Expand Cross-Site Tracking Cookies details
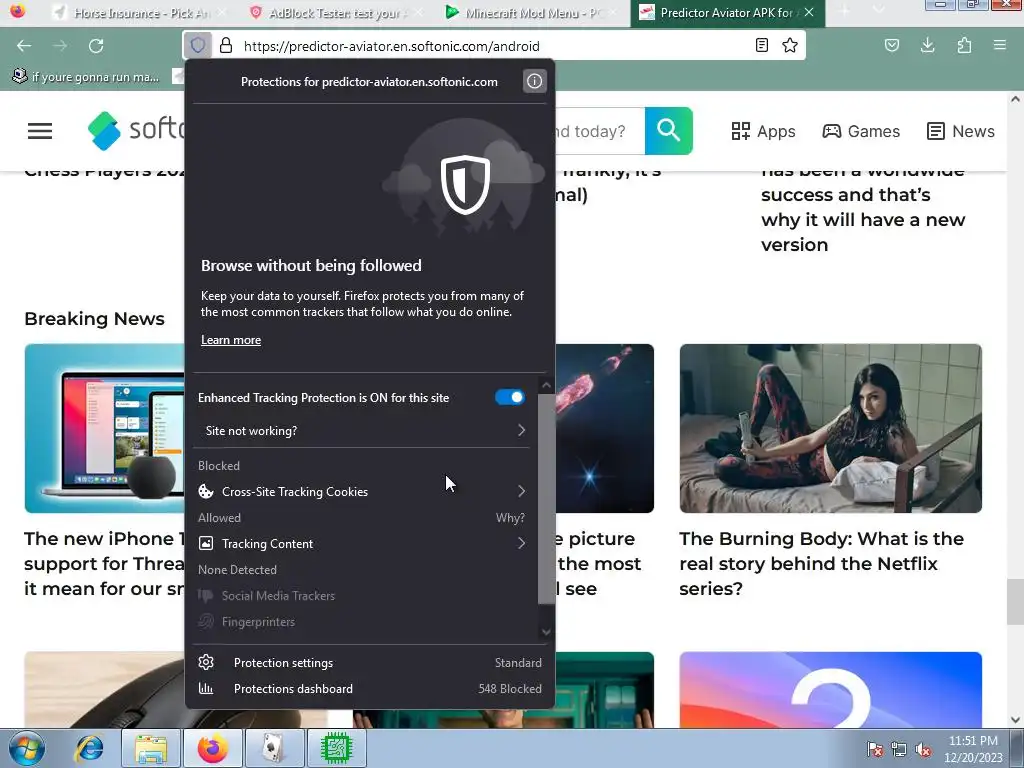 366,491
